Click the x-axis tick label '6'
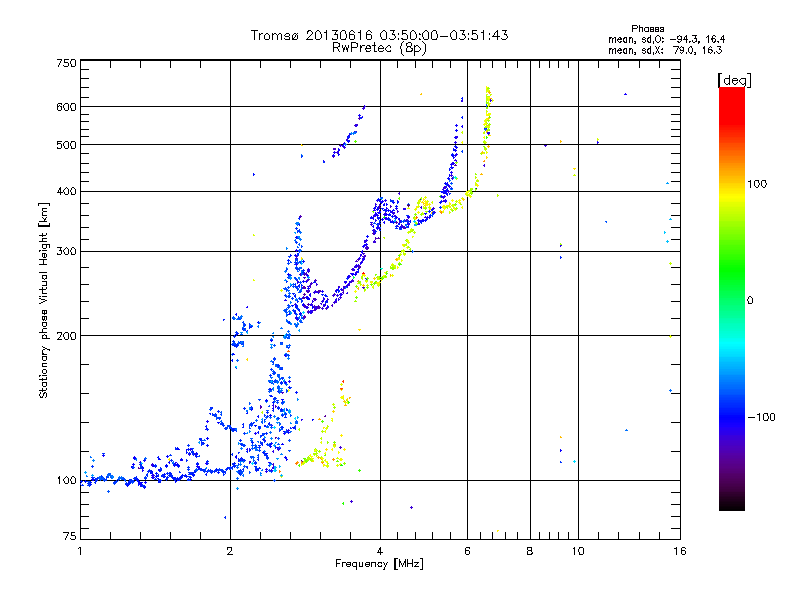The width and height of the screenshot is (800, 600). coord(467,551)
